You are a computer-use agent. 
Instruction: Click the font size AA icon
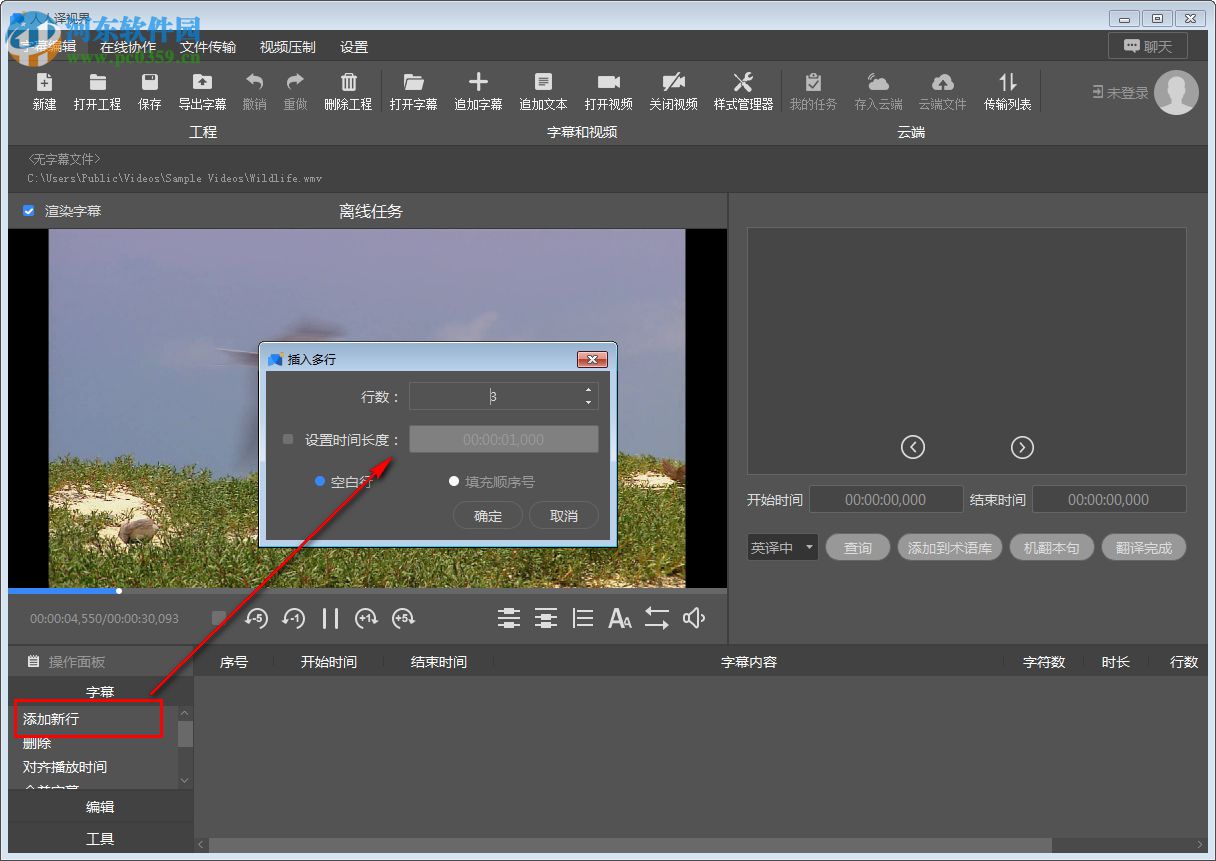coord(620,619)
